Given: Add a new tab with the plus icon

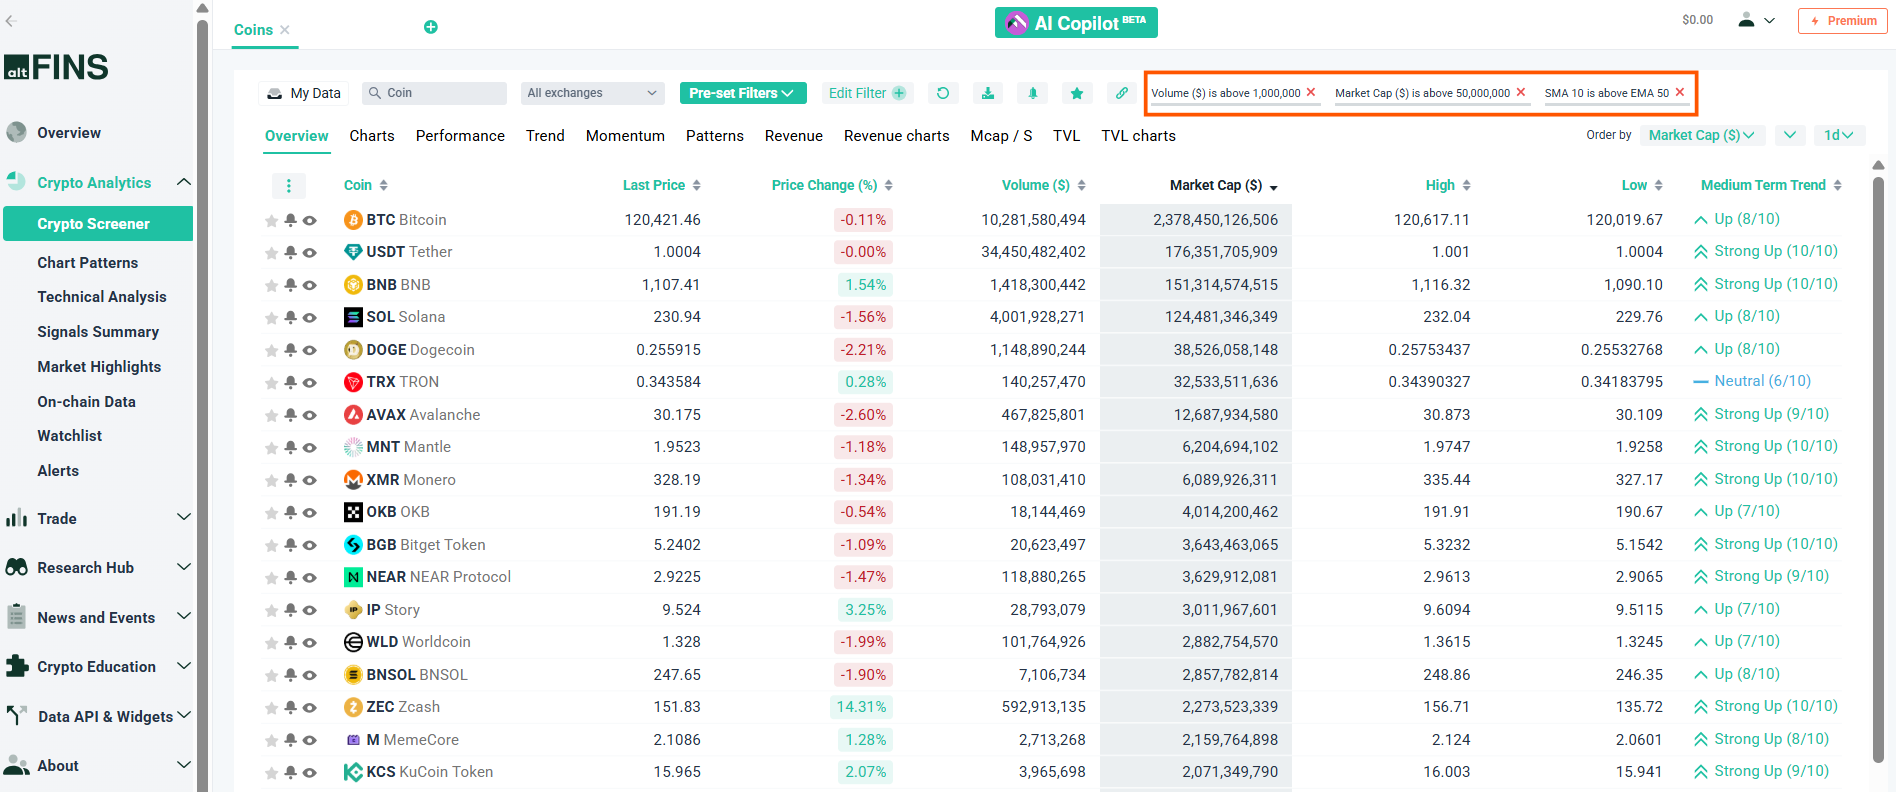Looking at the screenshot, I should coord(430,27).
